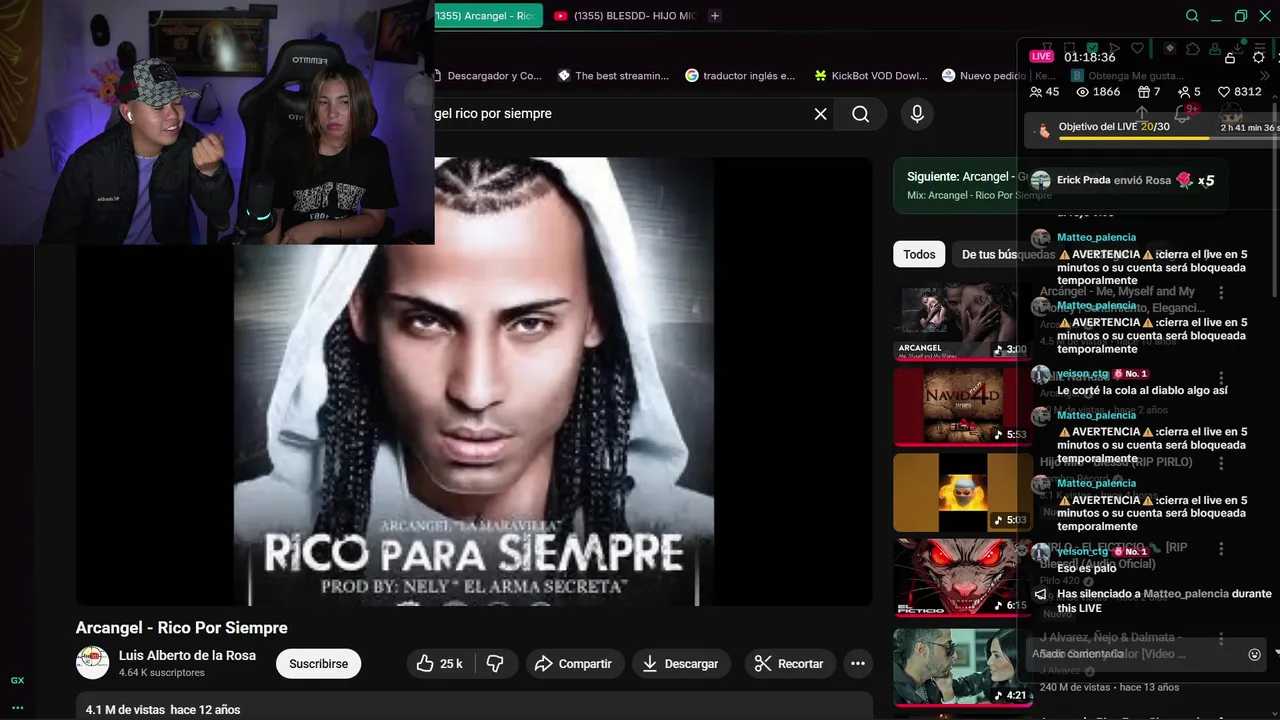Open El Ficticio red wolf thumbnail
The image size is (1280, 720).
pos(962,578)
